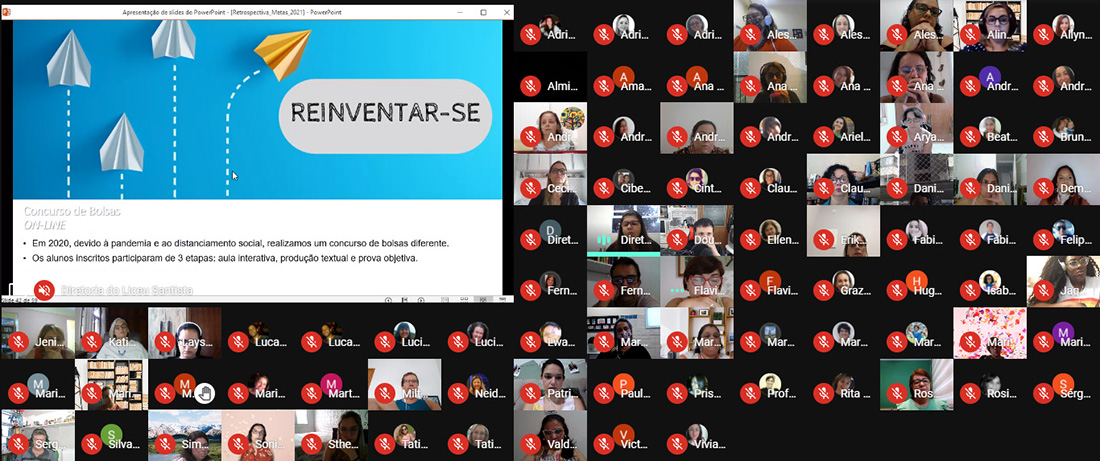
Task: Select Milt's video tile
Action: click(x=404, y=384)
